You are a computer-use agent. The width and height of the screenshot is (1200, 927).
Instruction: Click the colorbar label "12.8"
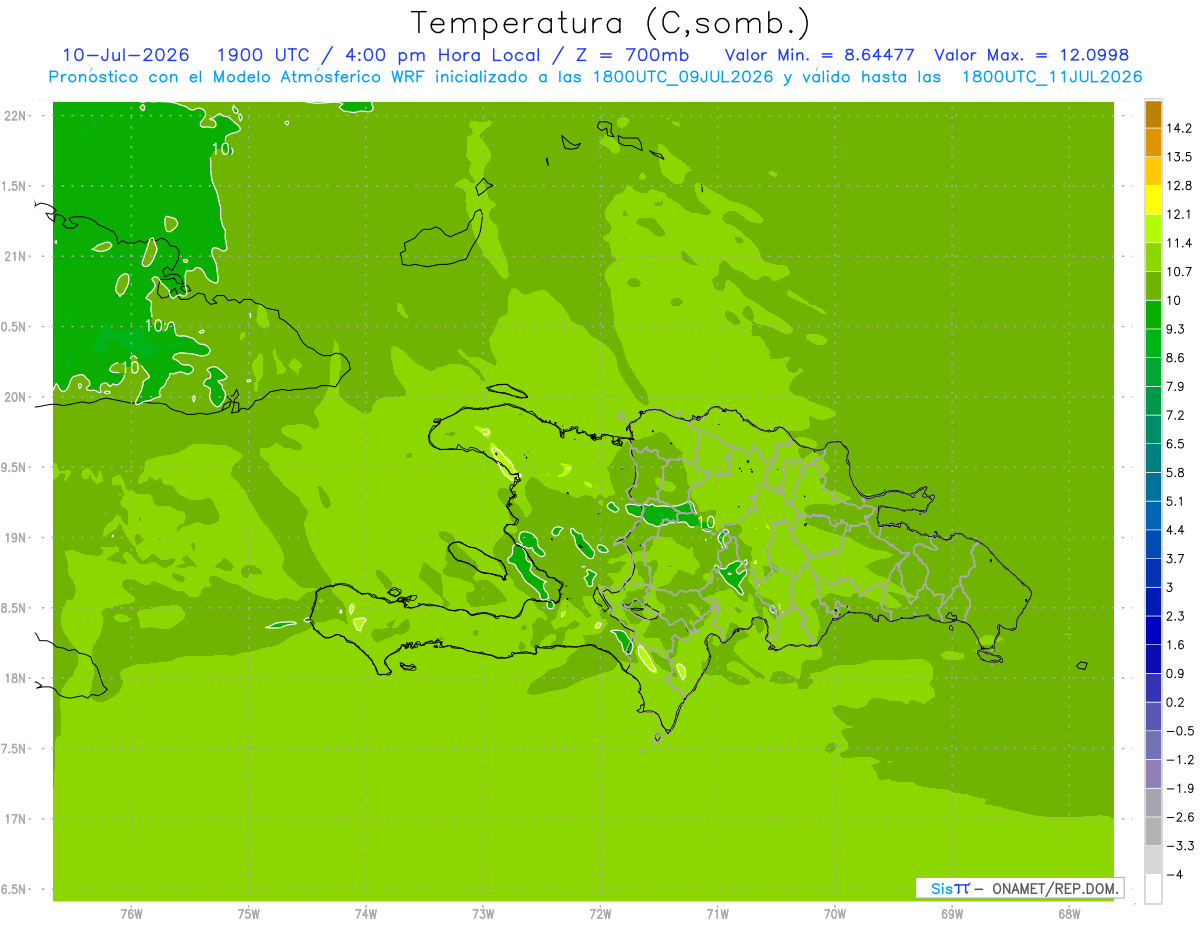tap(1179, 186)
